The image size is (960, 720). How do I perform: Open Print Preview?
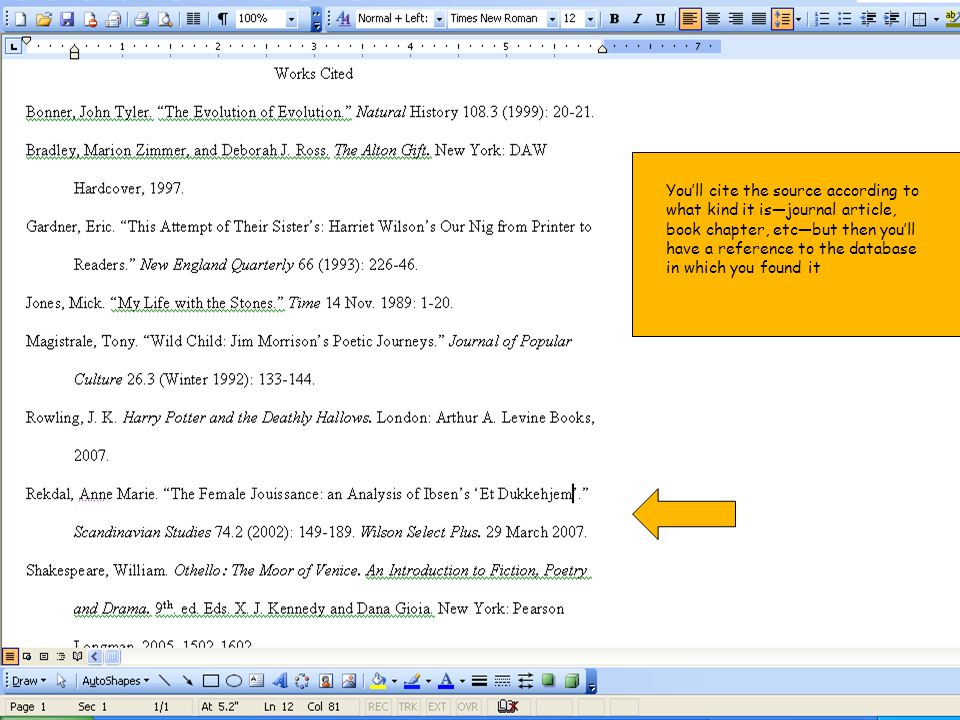165,19
